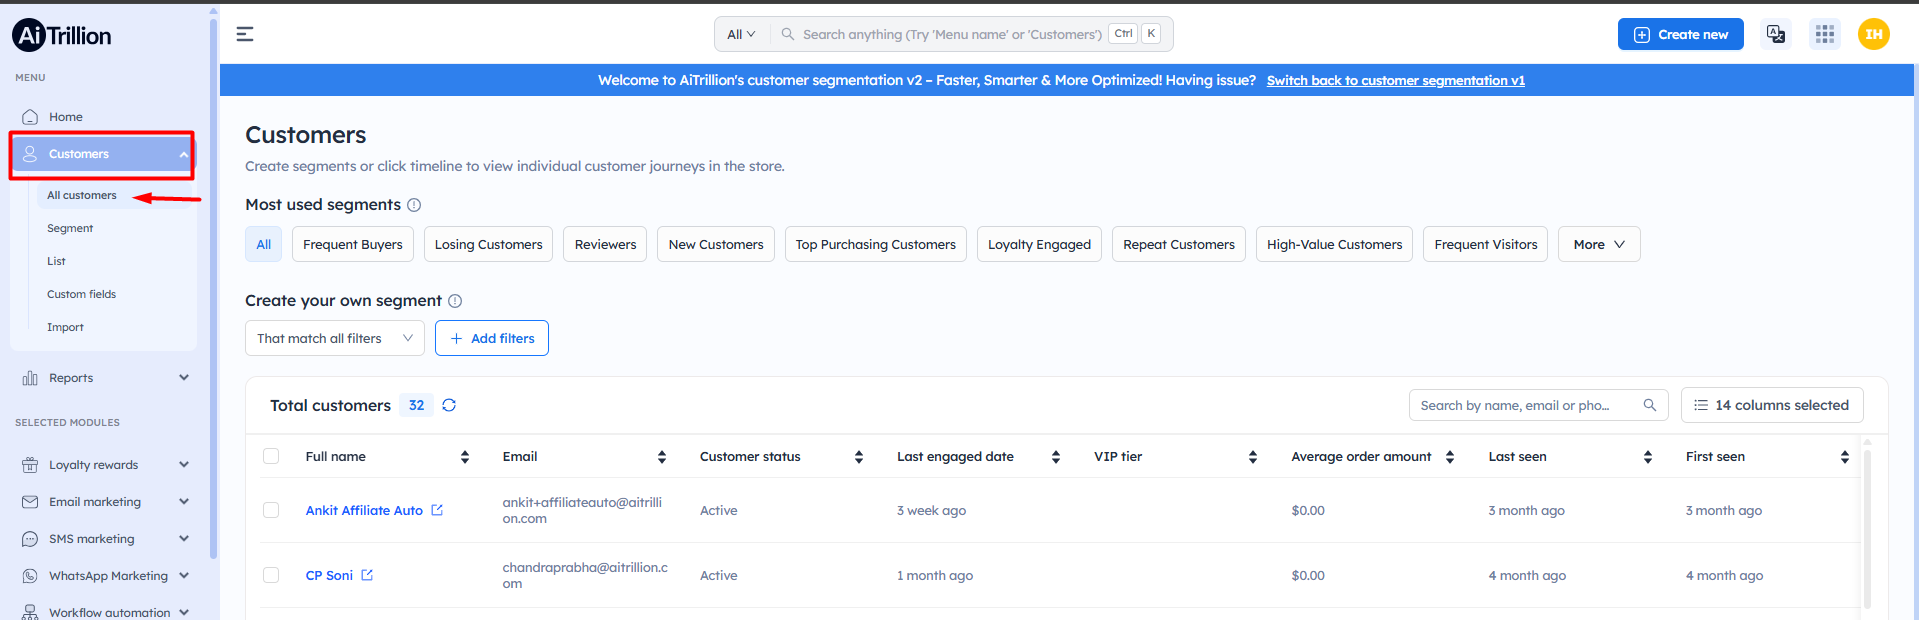Check the Ankit Affiliate Auto row checkbox

[271, 510]
